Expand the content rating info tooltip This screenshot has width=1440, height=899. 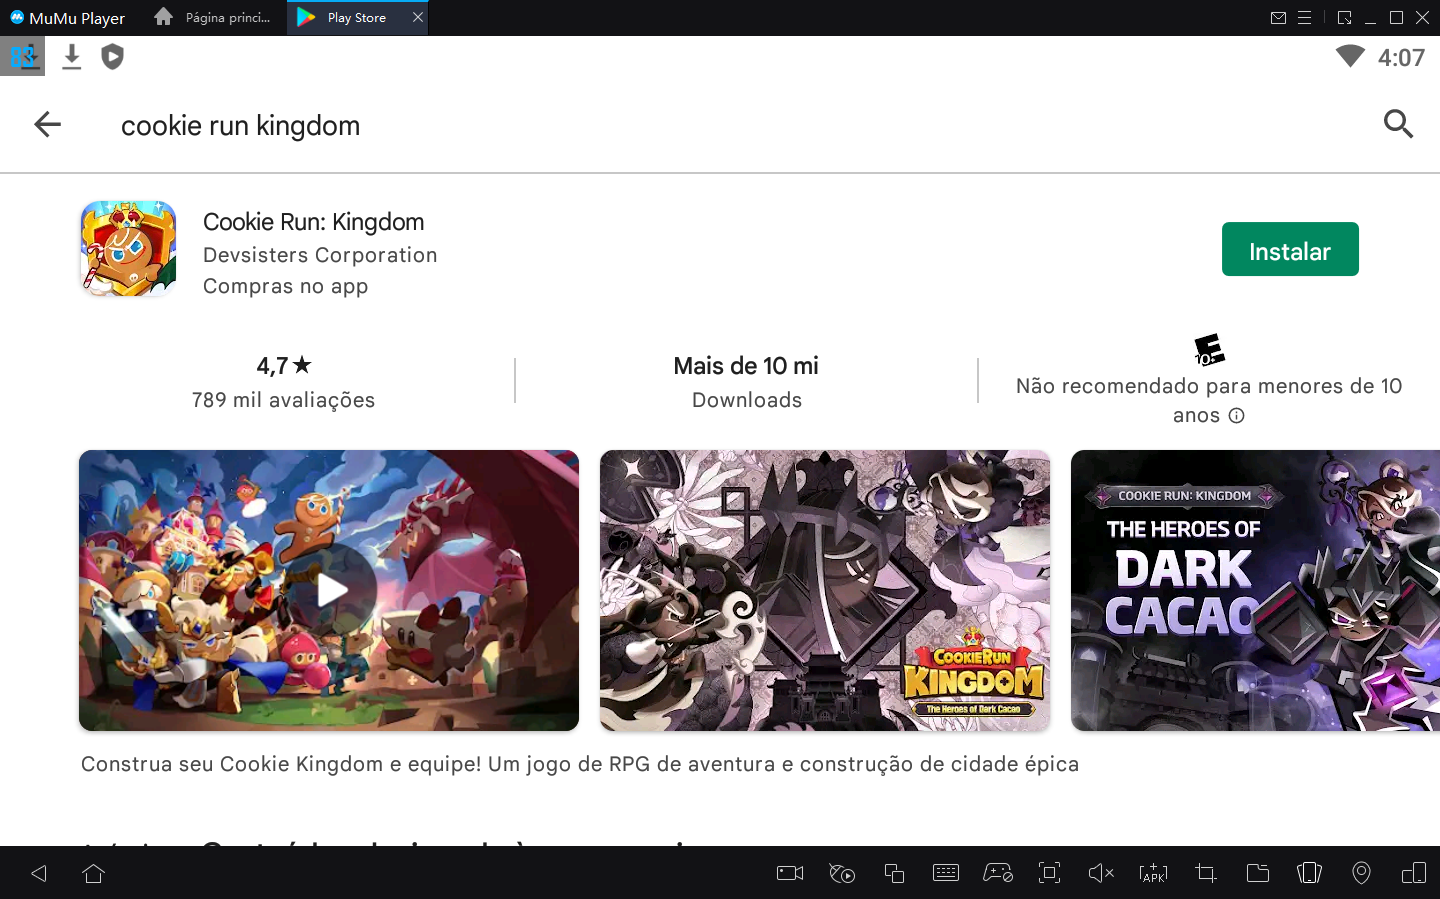[1238, 415]
